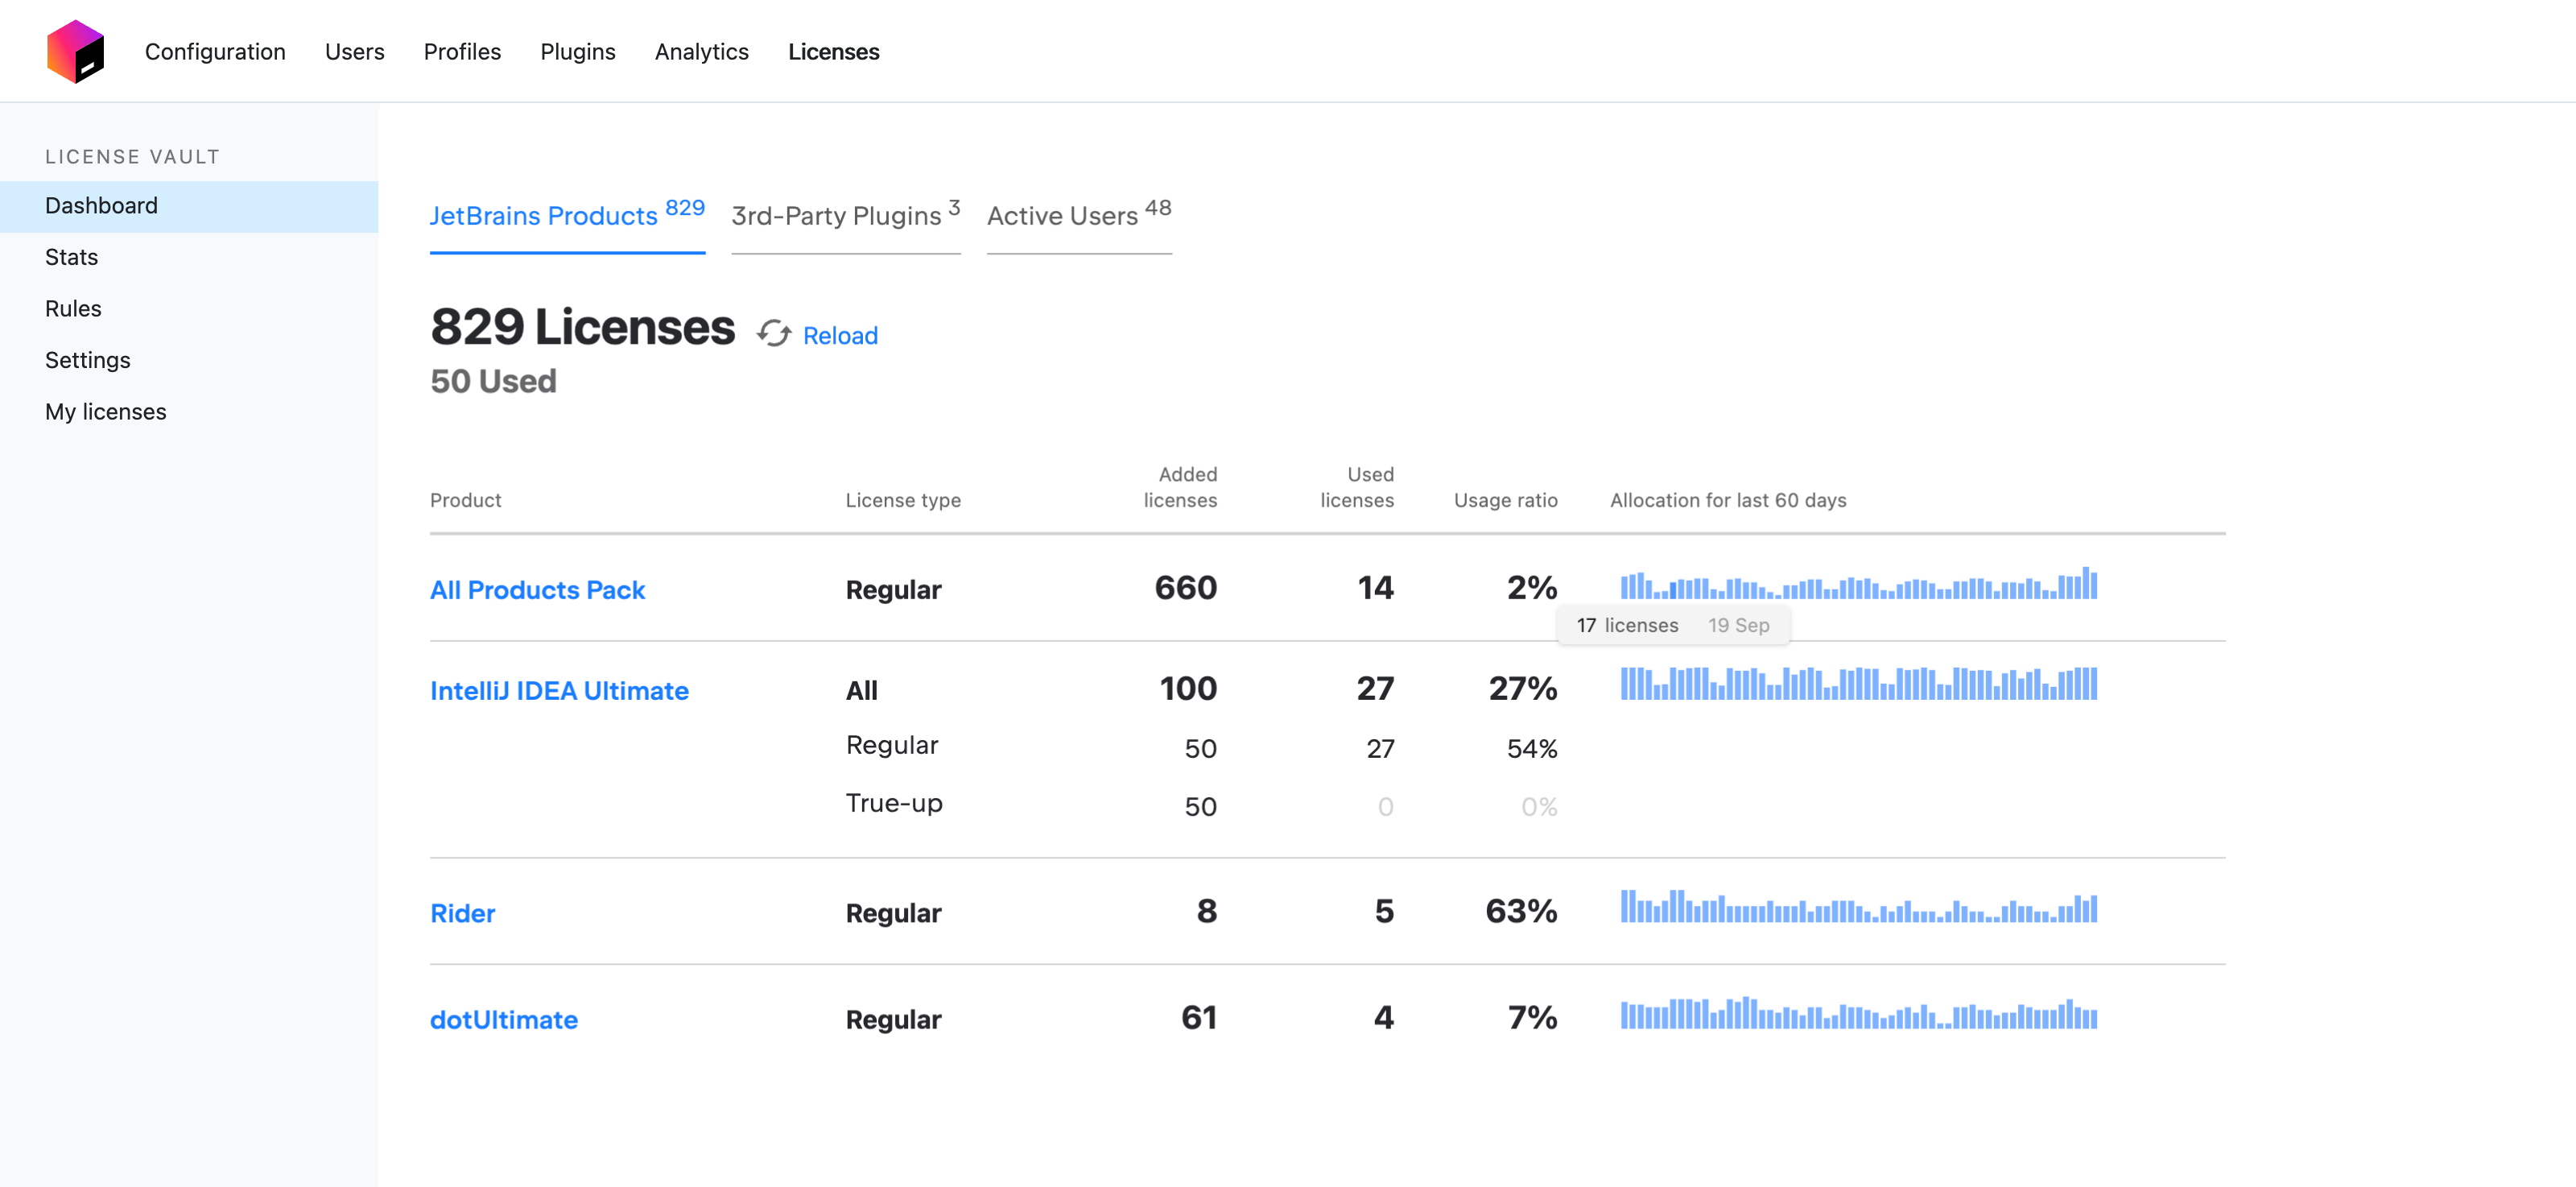Viewport: 2576px width, 1187px height.
Task: Click the 2% usage ratio value
Action: (x=1532, y=588)
